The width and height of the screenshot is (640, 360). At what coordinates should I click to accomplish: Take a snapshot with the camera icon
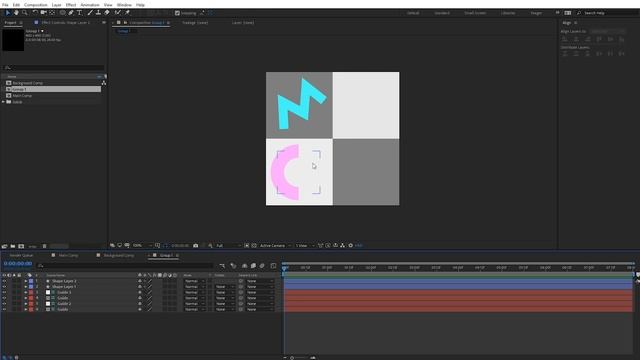point(196,246)
